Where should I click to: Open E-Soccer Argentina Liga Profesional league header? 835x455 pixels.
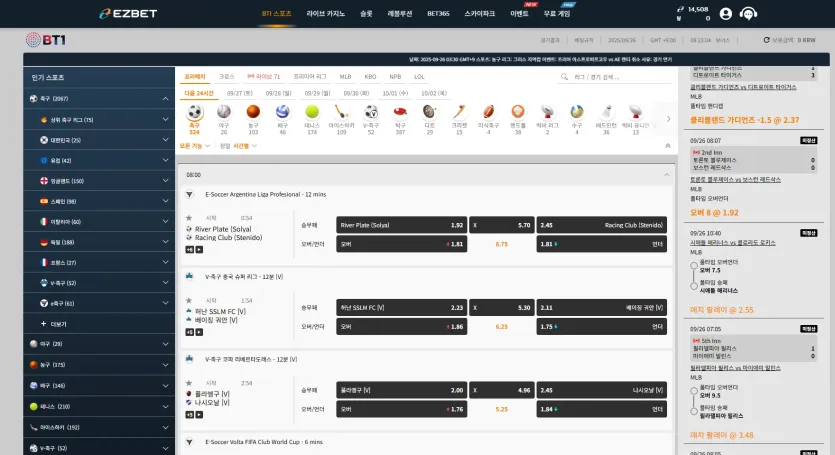pos(265,194)
